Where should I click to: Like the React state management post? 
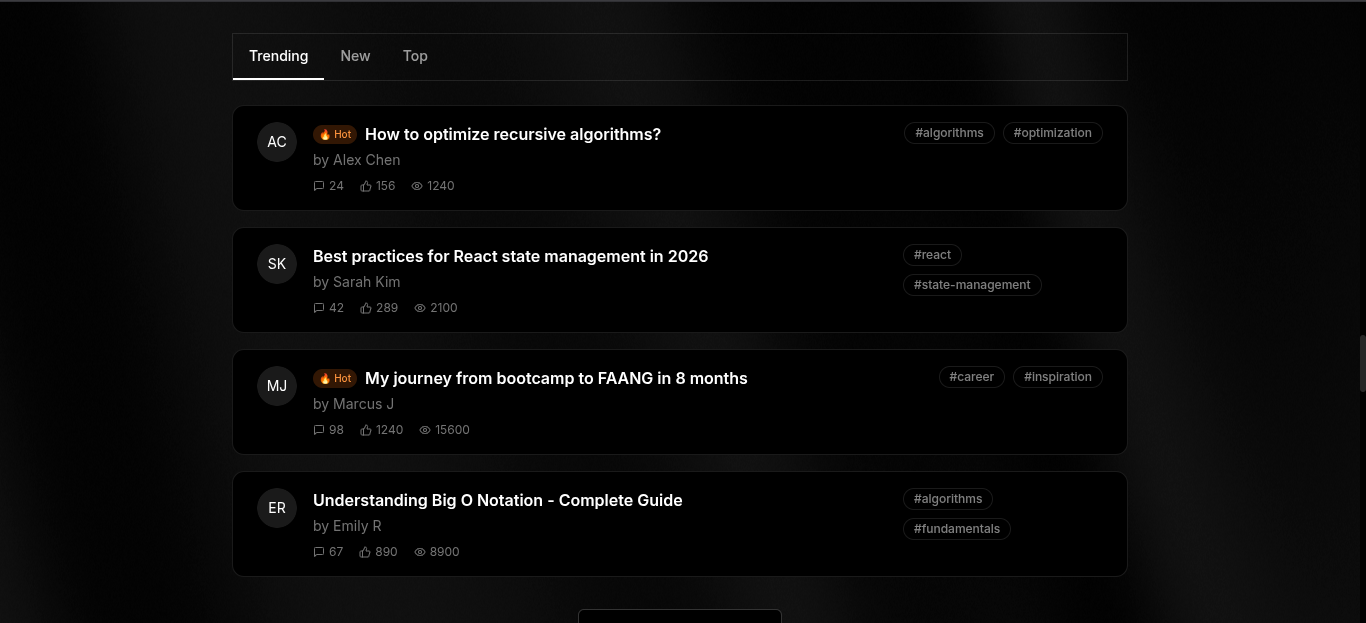[366, 308]
